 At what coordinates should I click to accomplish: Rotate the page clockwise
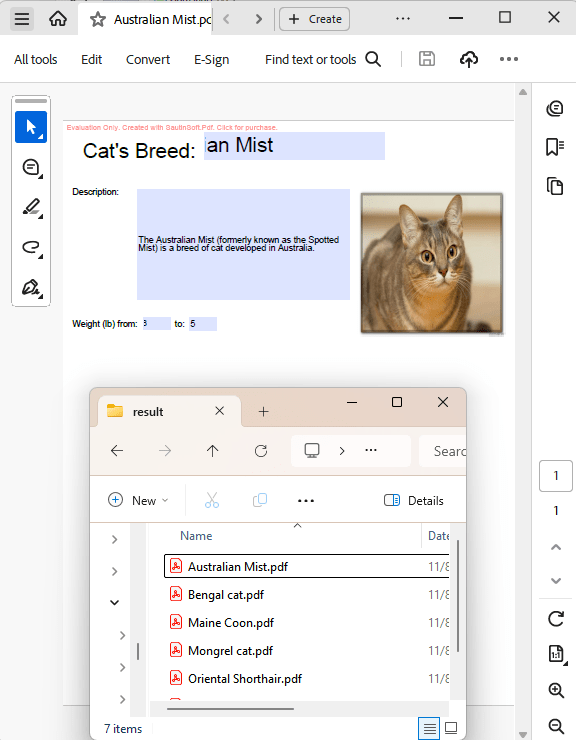click(556, 619)
